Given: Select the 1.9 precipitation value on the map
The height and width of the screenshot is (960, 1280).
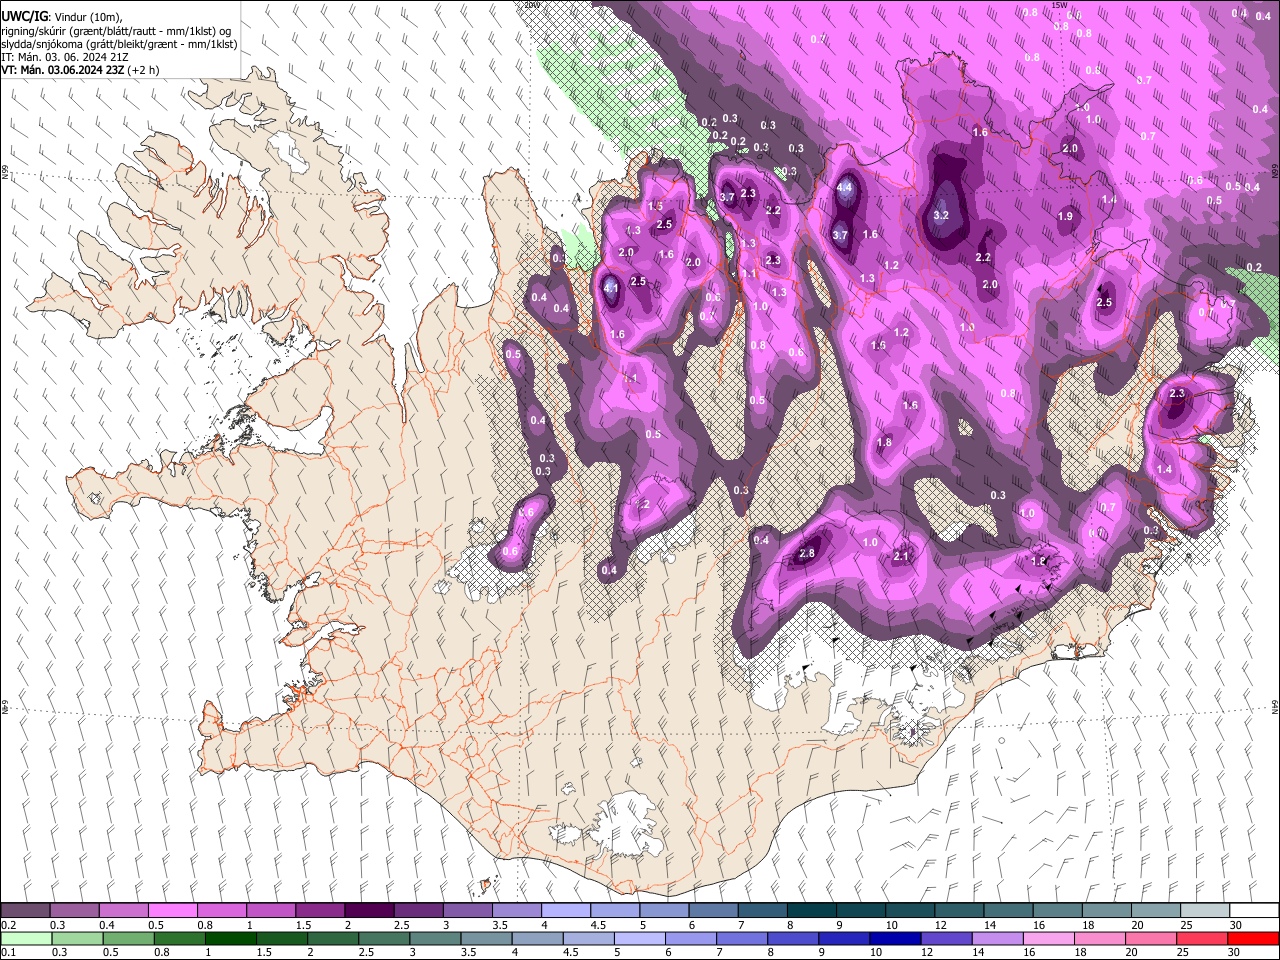Looking at the screenshot, I should pyautogui.click(x=1065, y=216).
